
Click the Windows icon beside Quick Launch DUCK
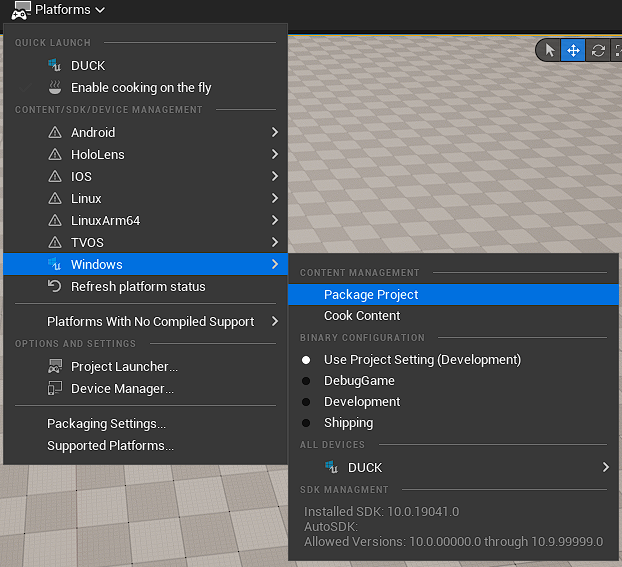54,65
